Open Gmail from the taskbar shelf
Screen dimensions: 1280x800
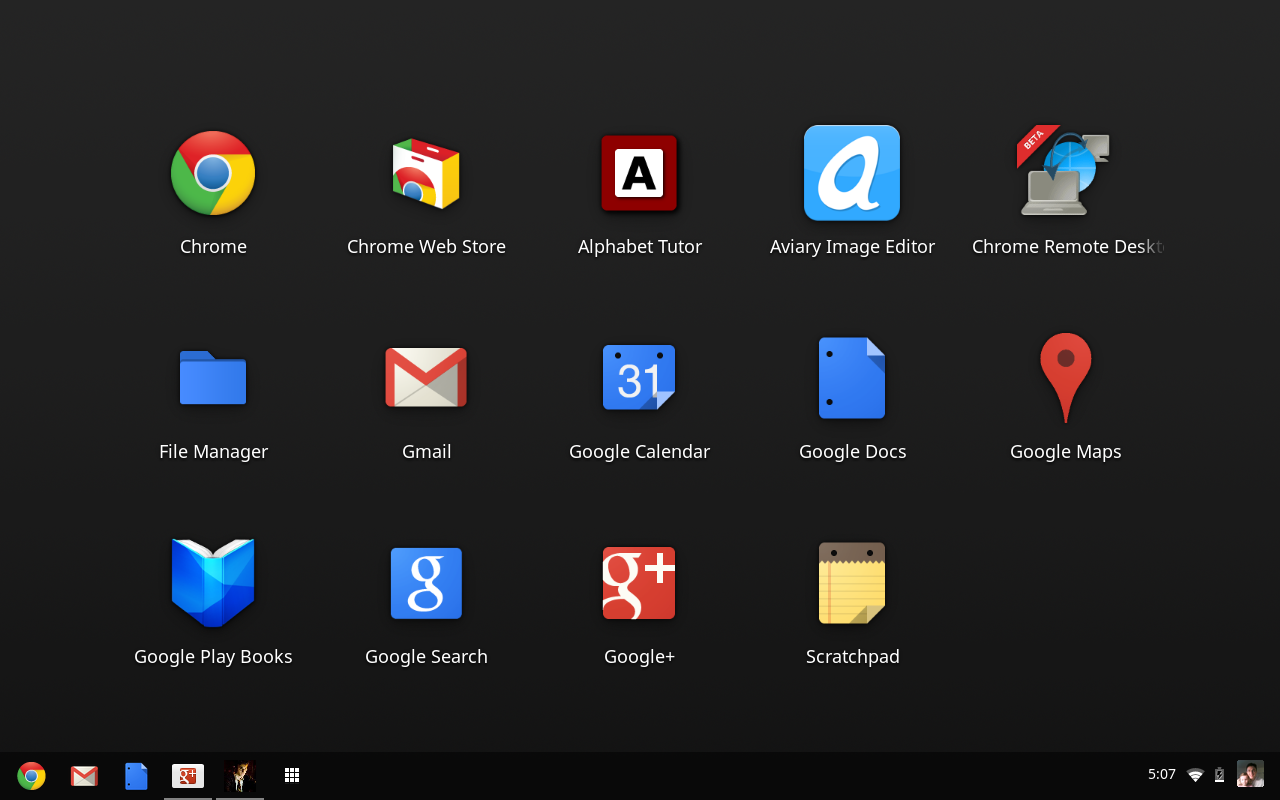coord(84,775)
